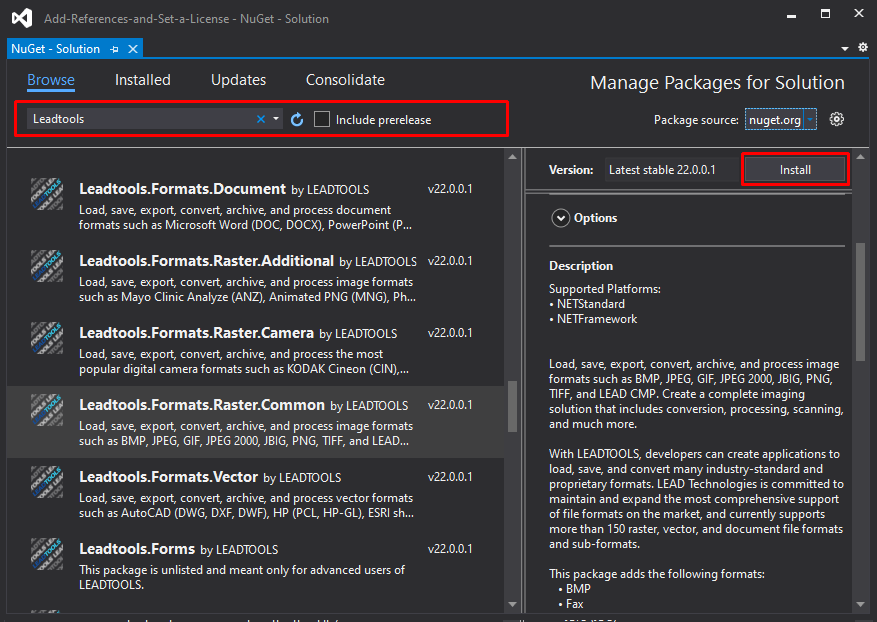Click the Leadtools.Formats.Raster.Camera package icon
The image size is (877, 622).
click(x=47, y=338)
